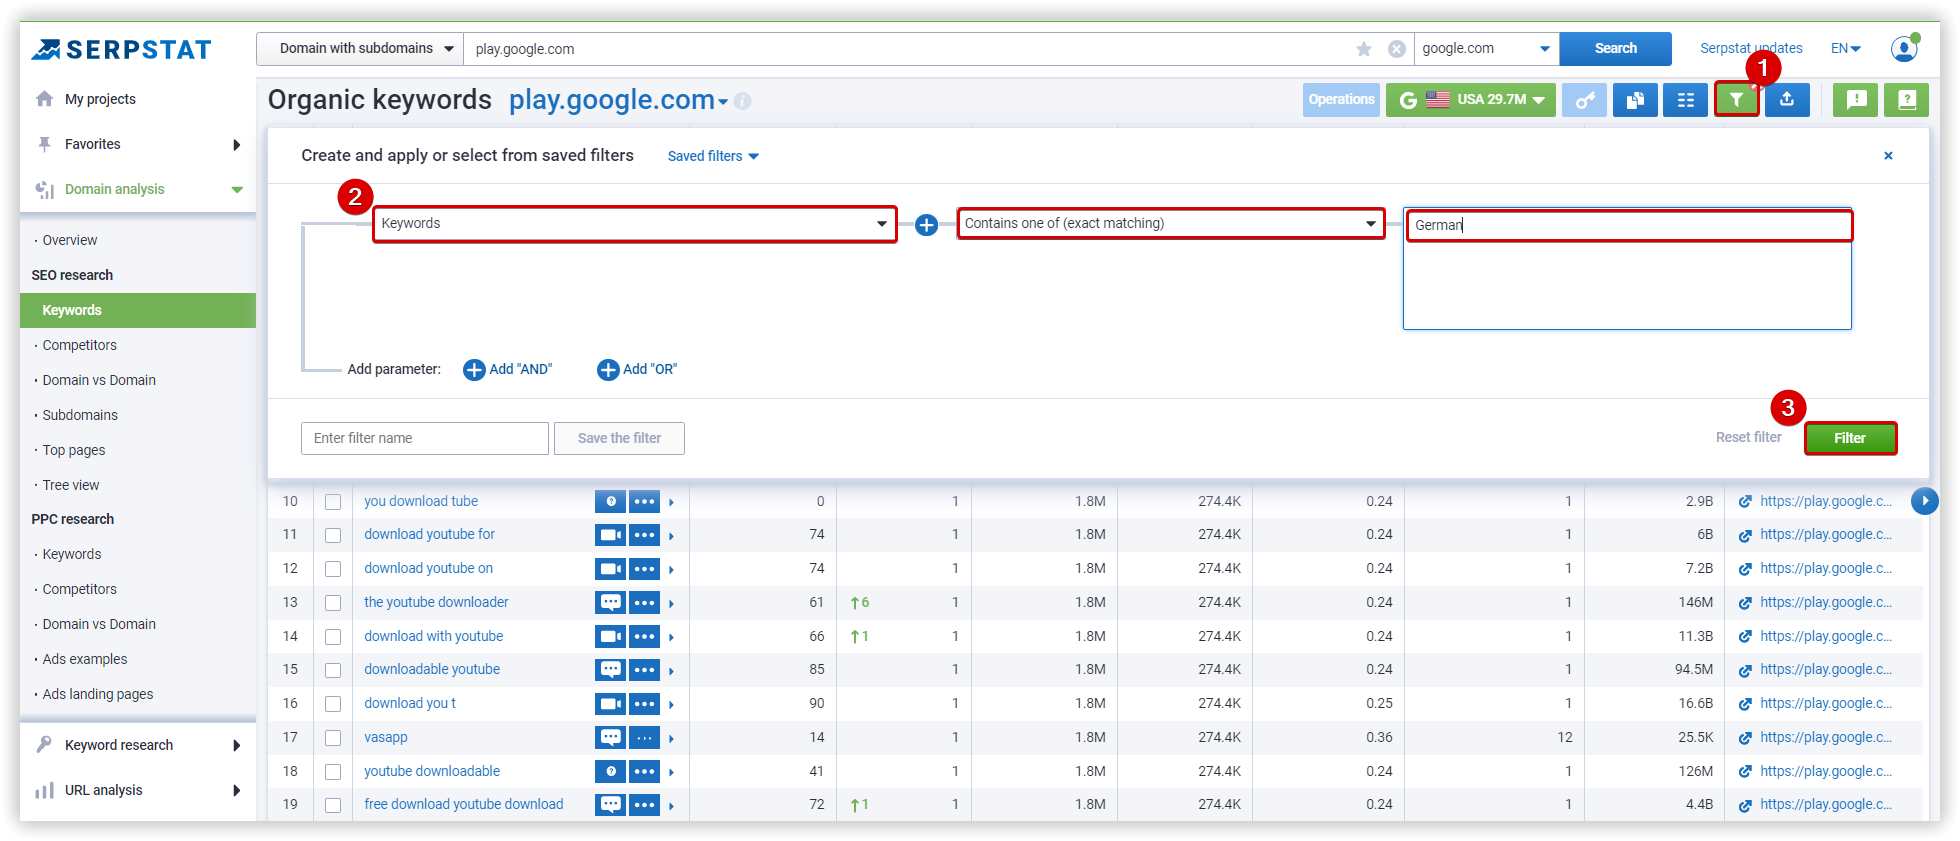The height and width of the screenshot is (841, 1960).
Task: Open the play.google.com title dropdown arrow
Action: (723, 102)
